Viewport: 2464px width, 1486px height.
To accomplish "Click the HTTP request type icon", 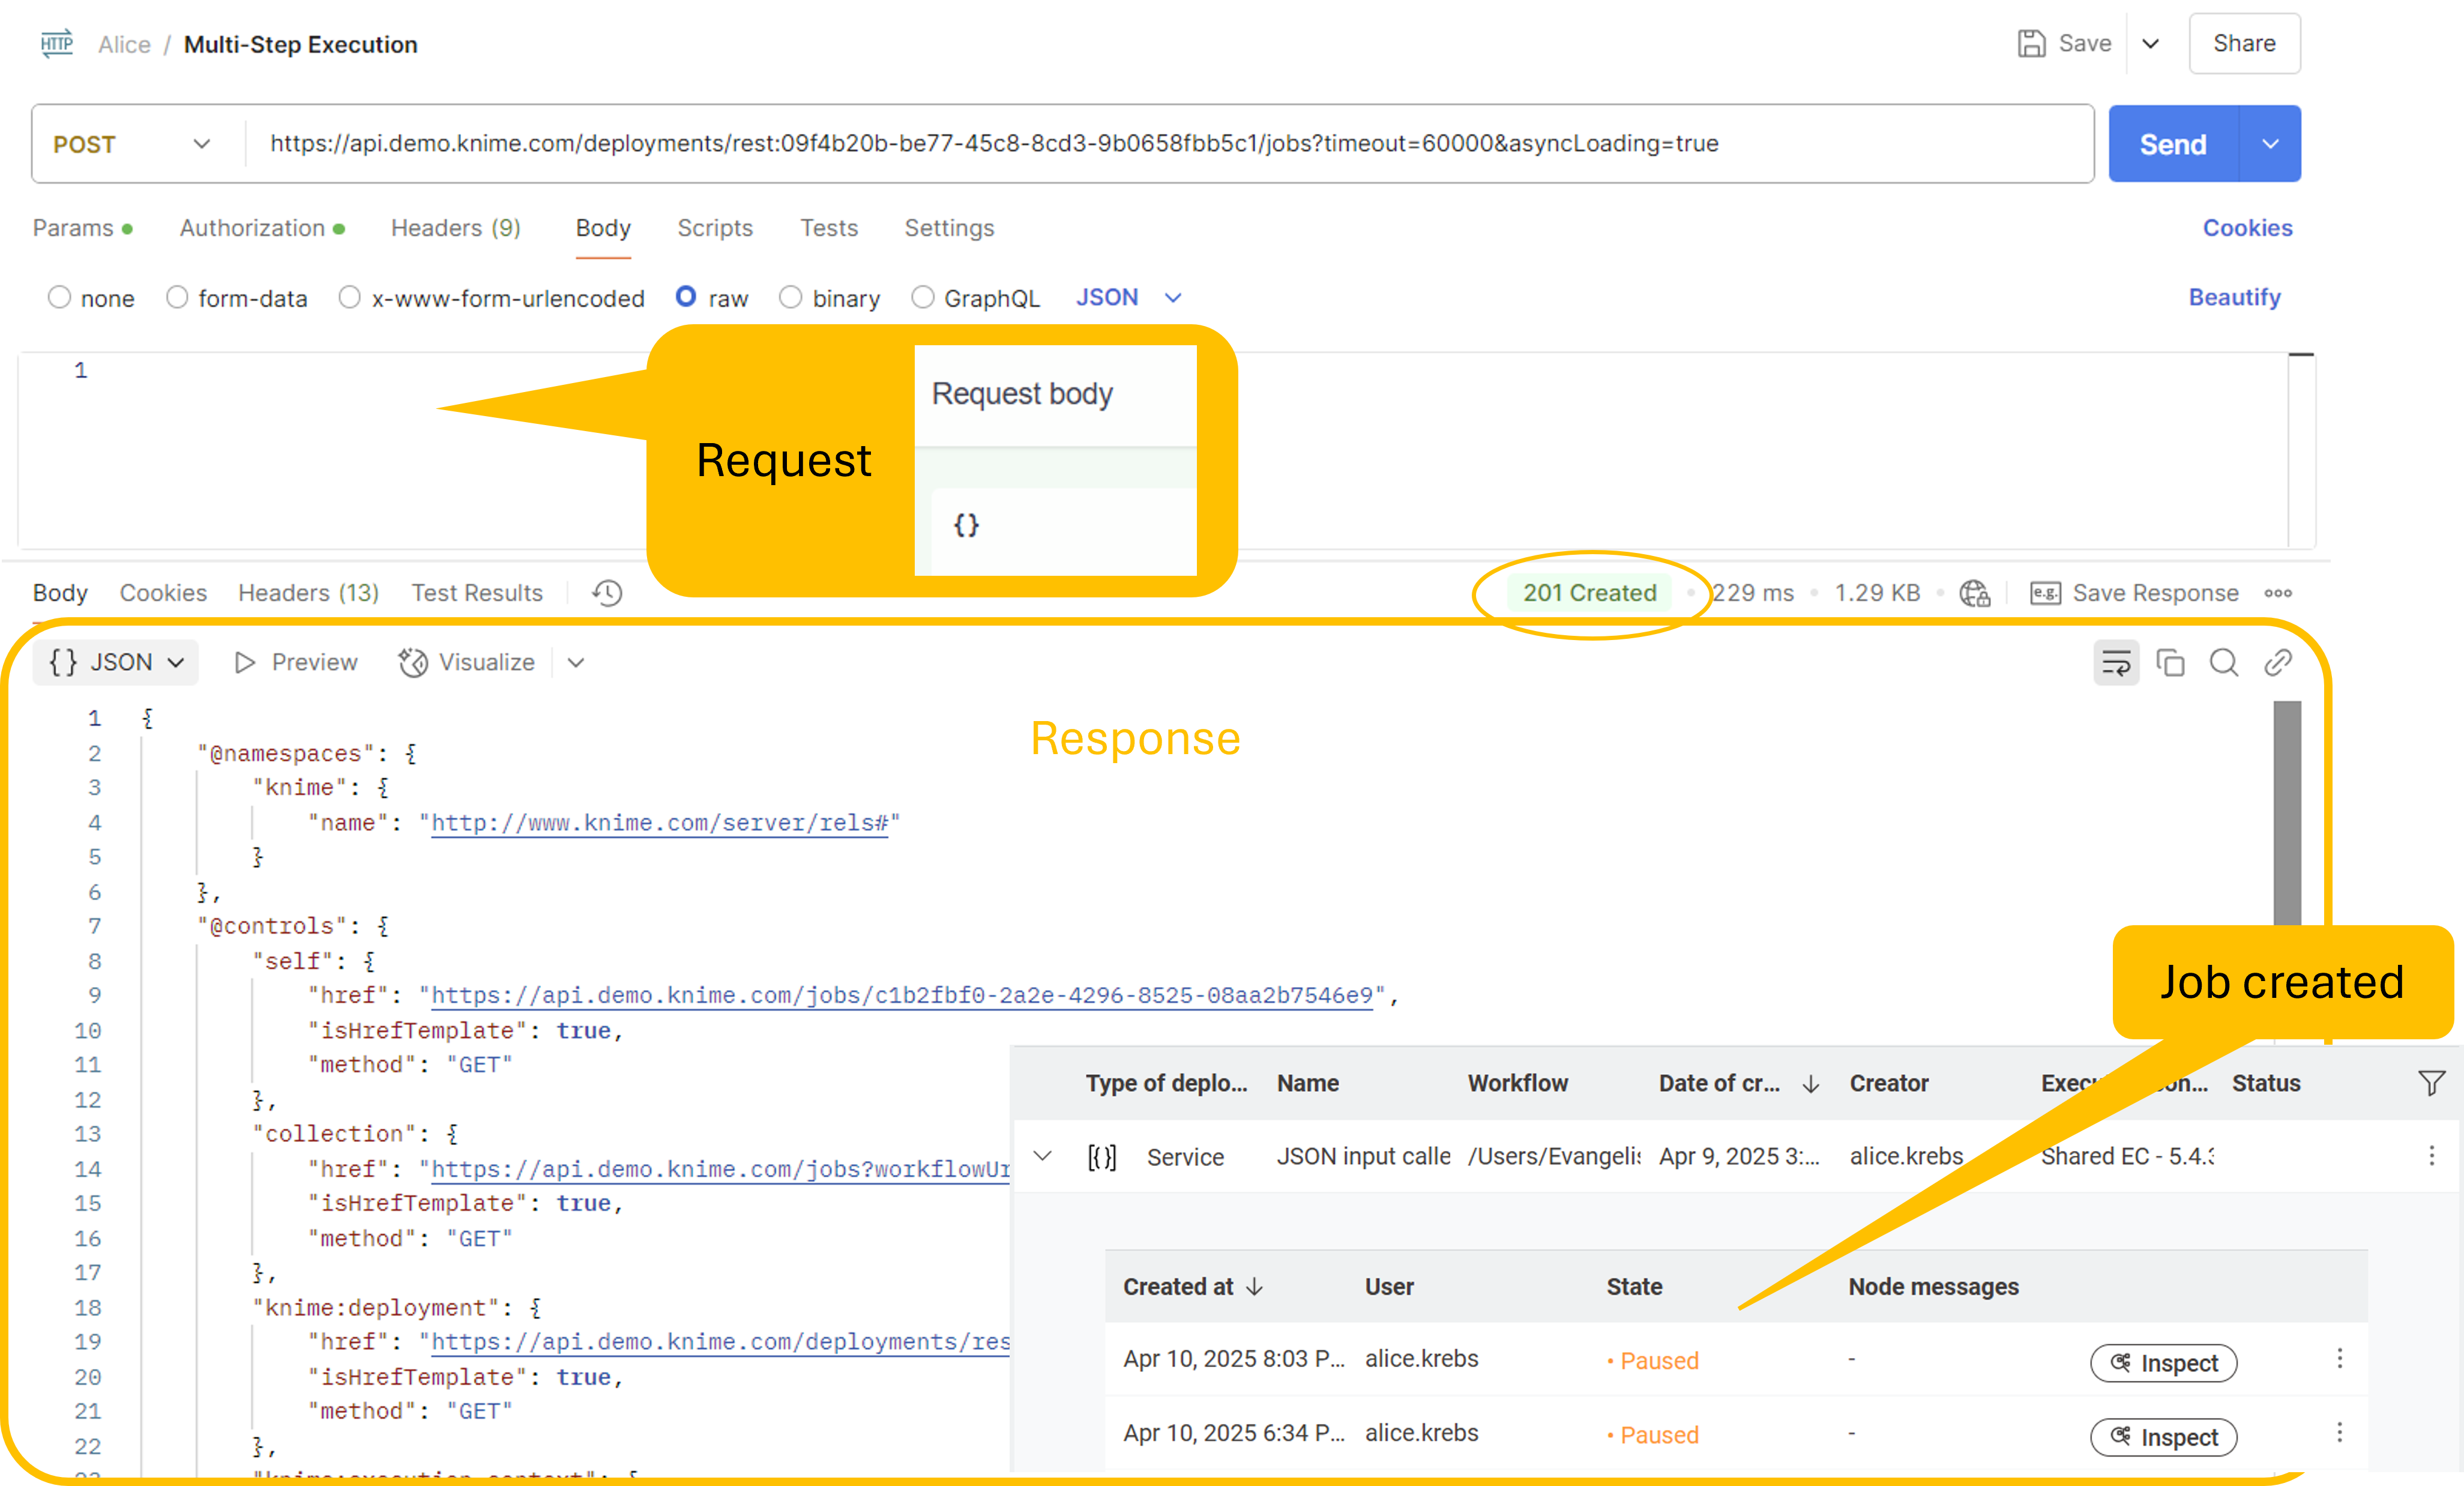I will 57,43.
